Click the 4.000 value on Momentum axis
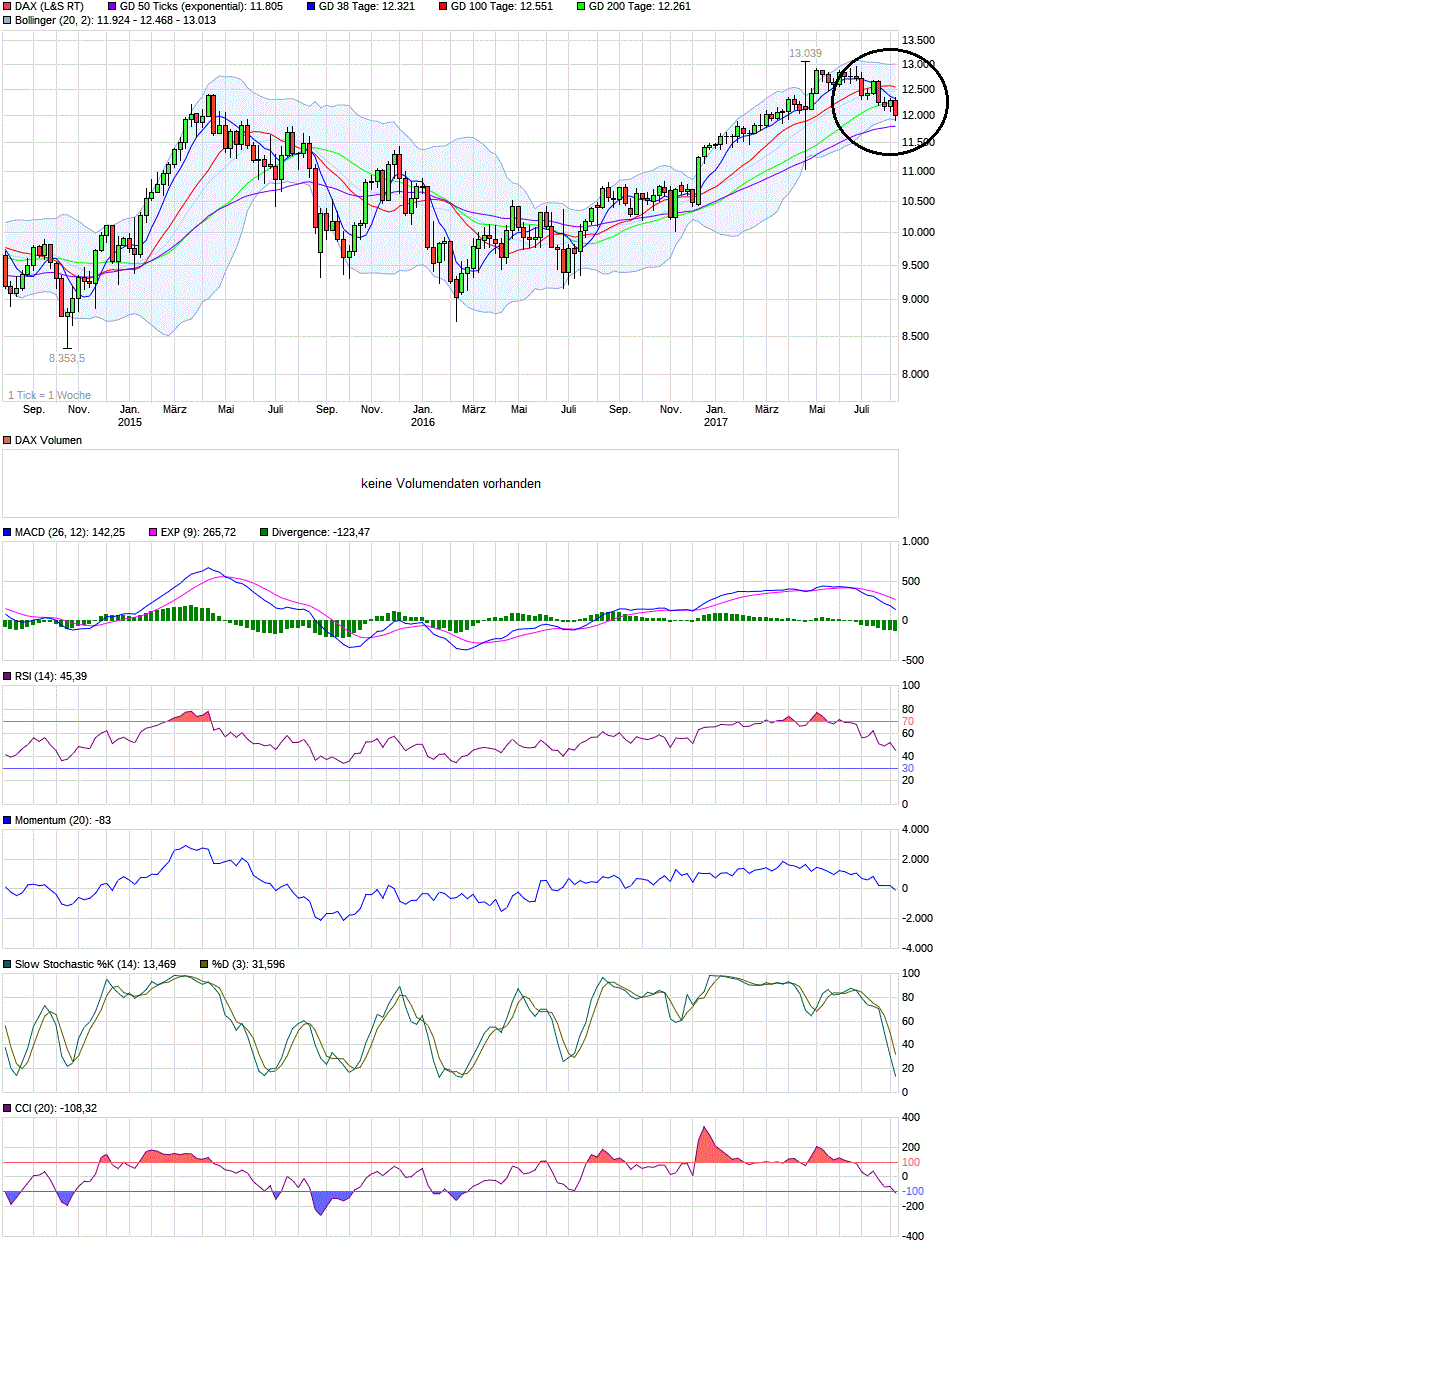The width and height of the screenshot is (1450, 1390). pyautogui.click(x=915, y=829)
